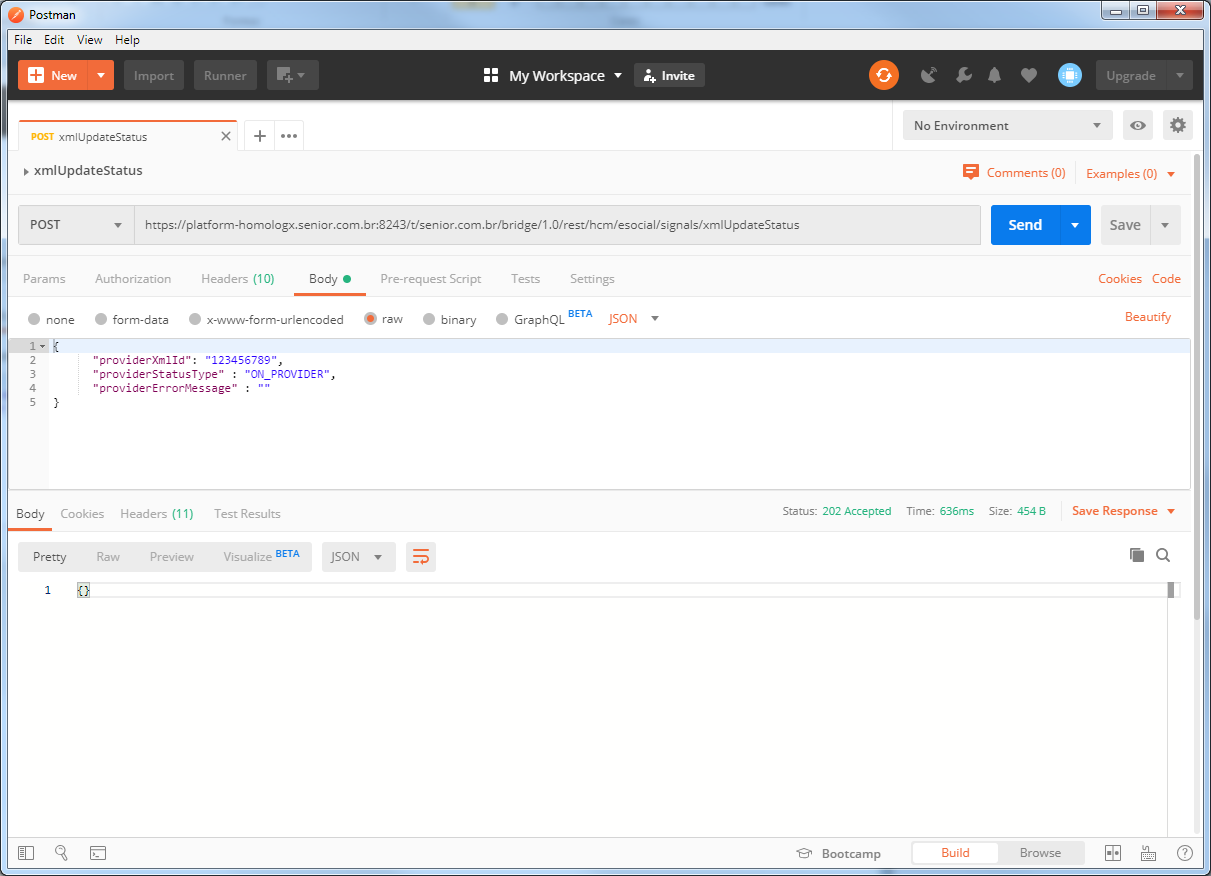Open manage environments gear icon
The image size is (1211, 876).
(1178, 125)
